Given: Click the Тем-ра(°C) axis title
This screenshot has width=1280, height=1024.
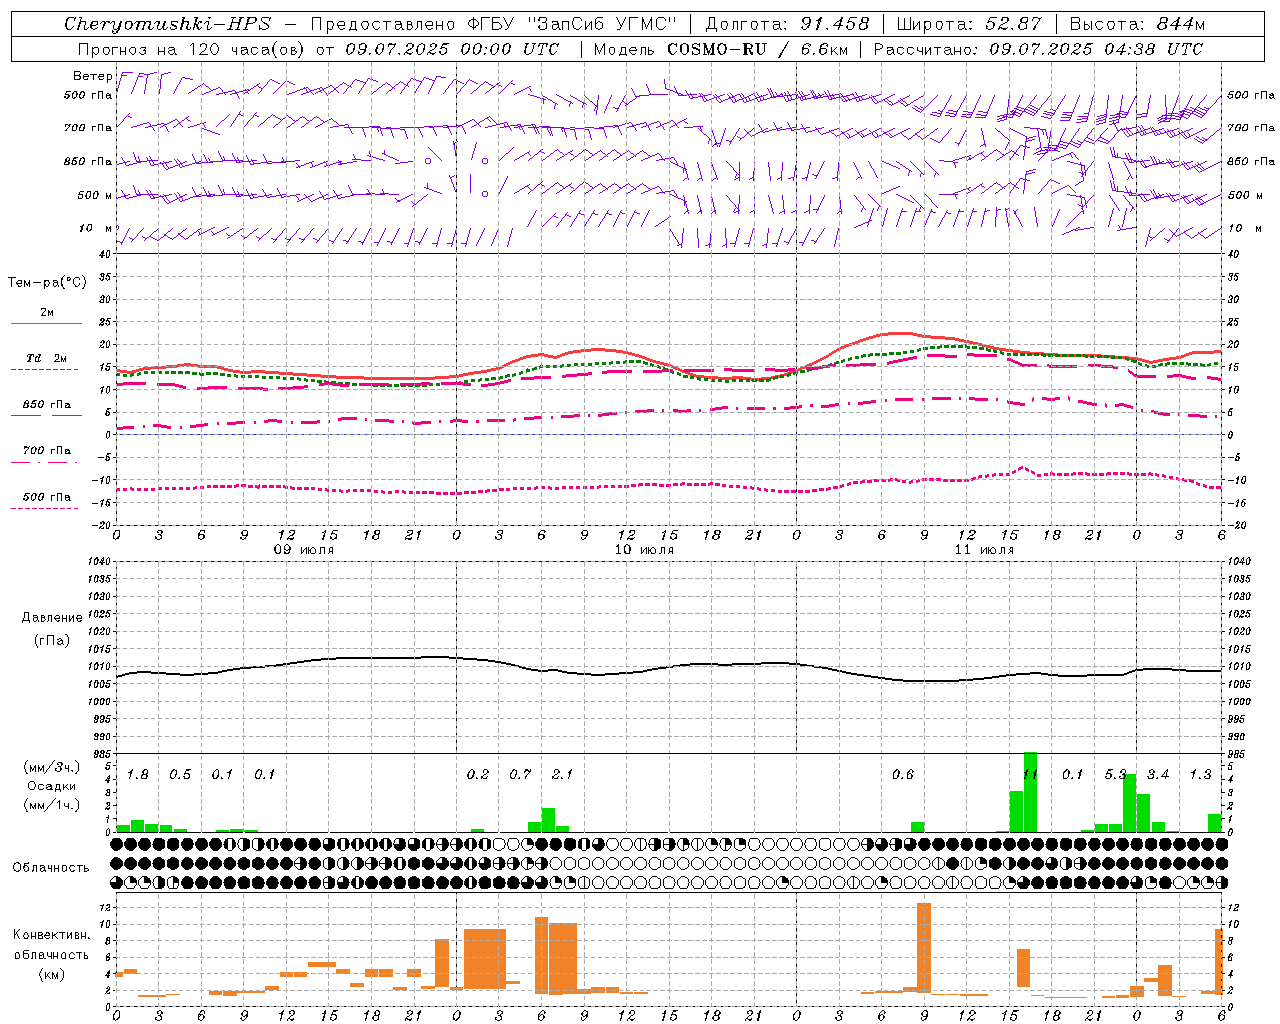Looking at the screenshot, I should 47,283.
